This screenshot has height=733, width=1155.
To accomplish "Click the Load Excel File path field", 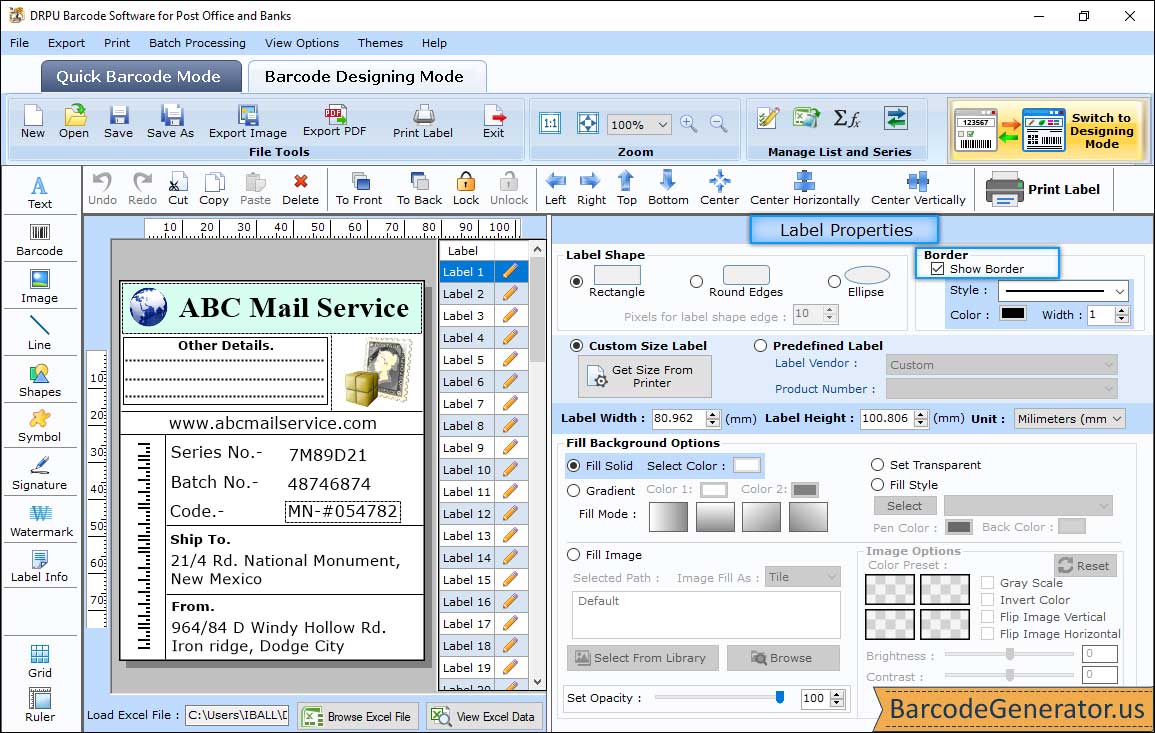I will click(236, 715).
